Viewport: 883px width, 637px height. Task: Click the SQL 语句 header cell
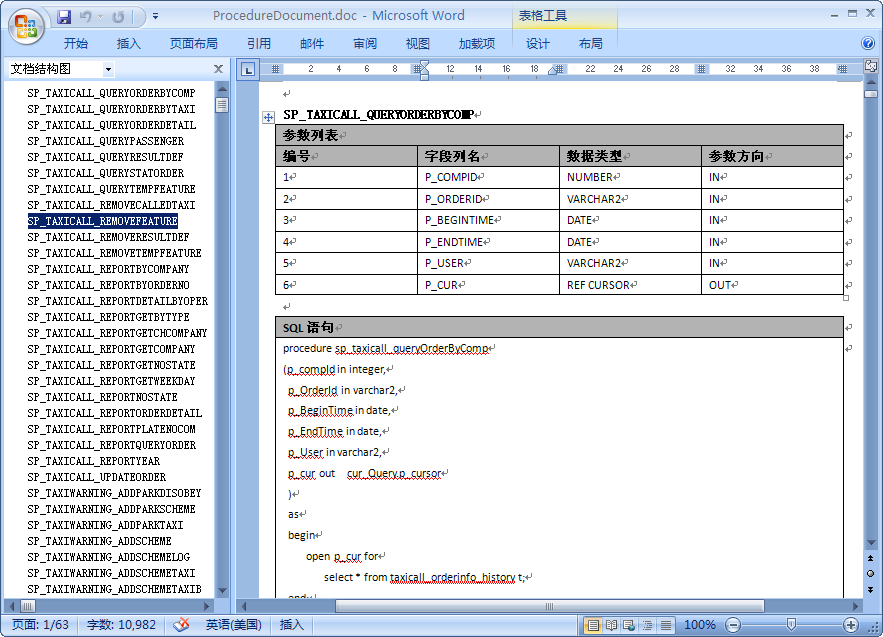pyautogui.click(x=559, y=327)
